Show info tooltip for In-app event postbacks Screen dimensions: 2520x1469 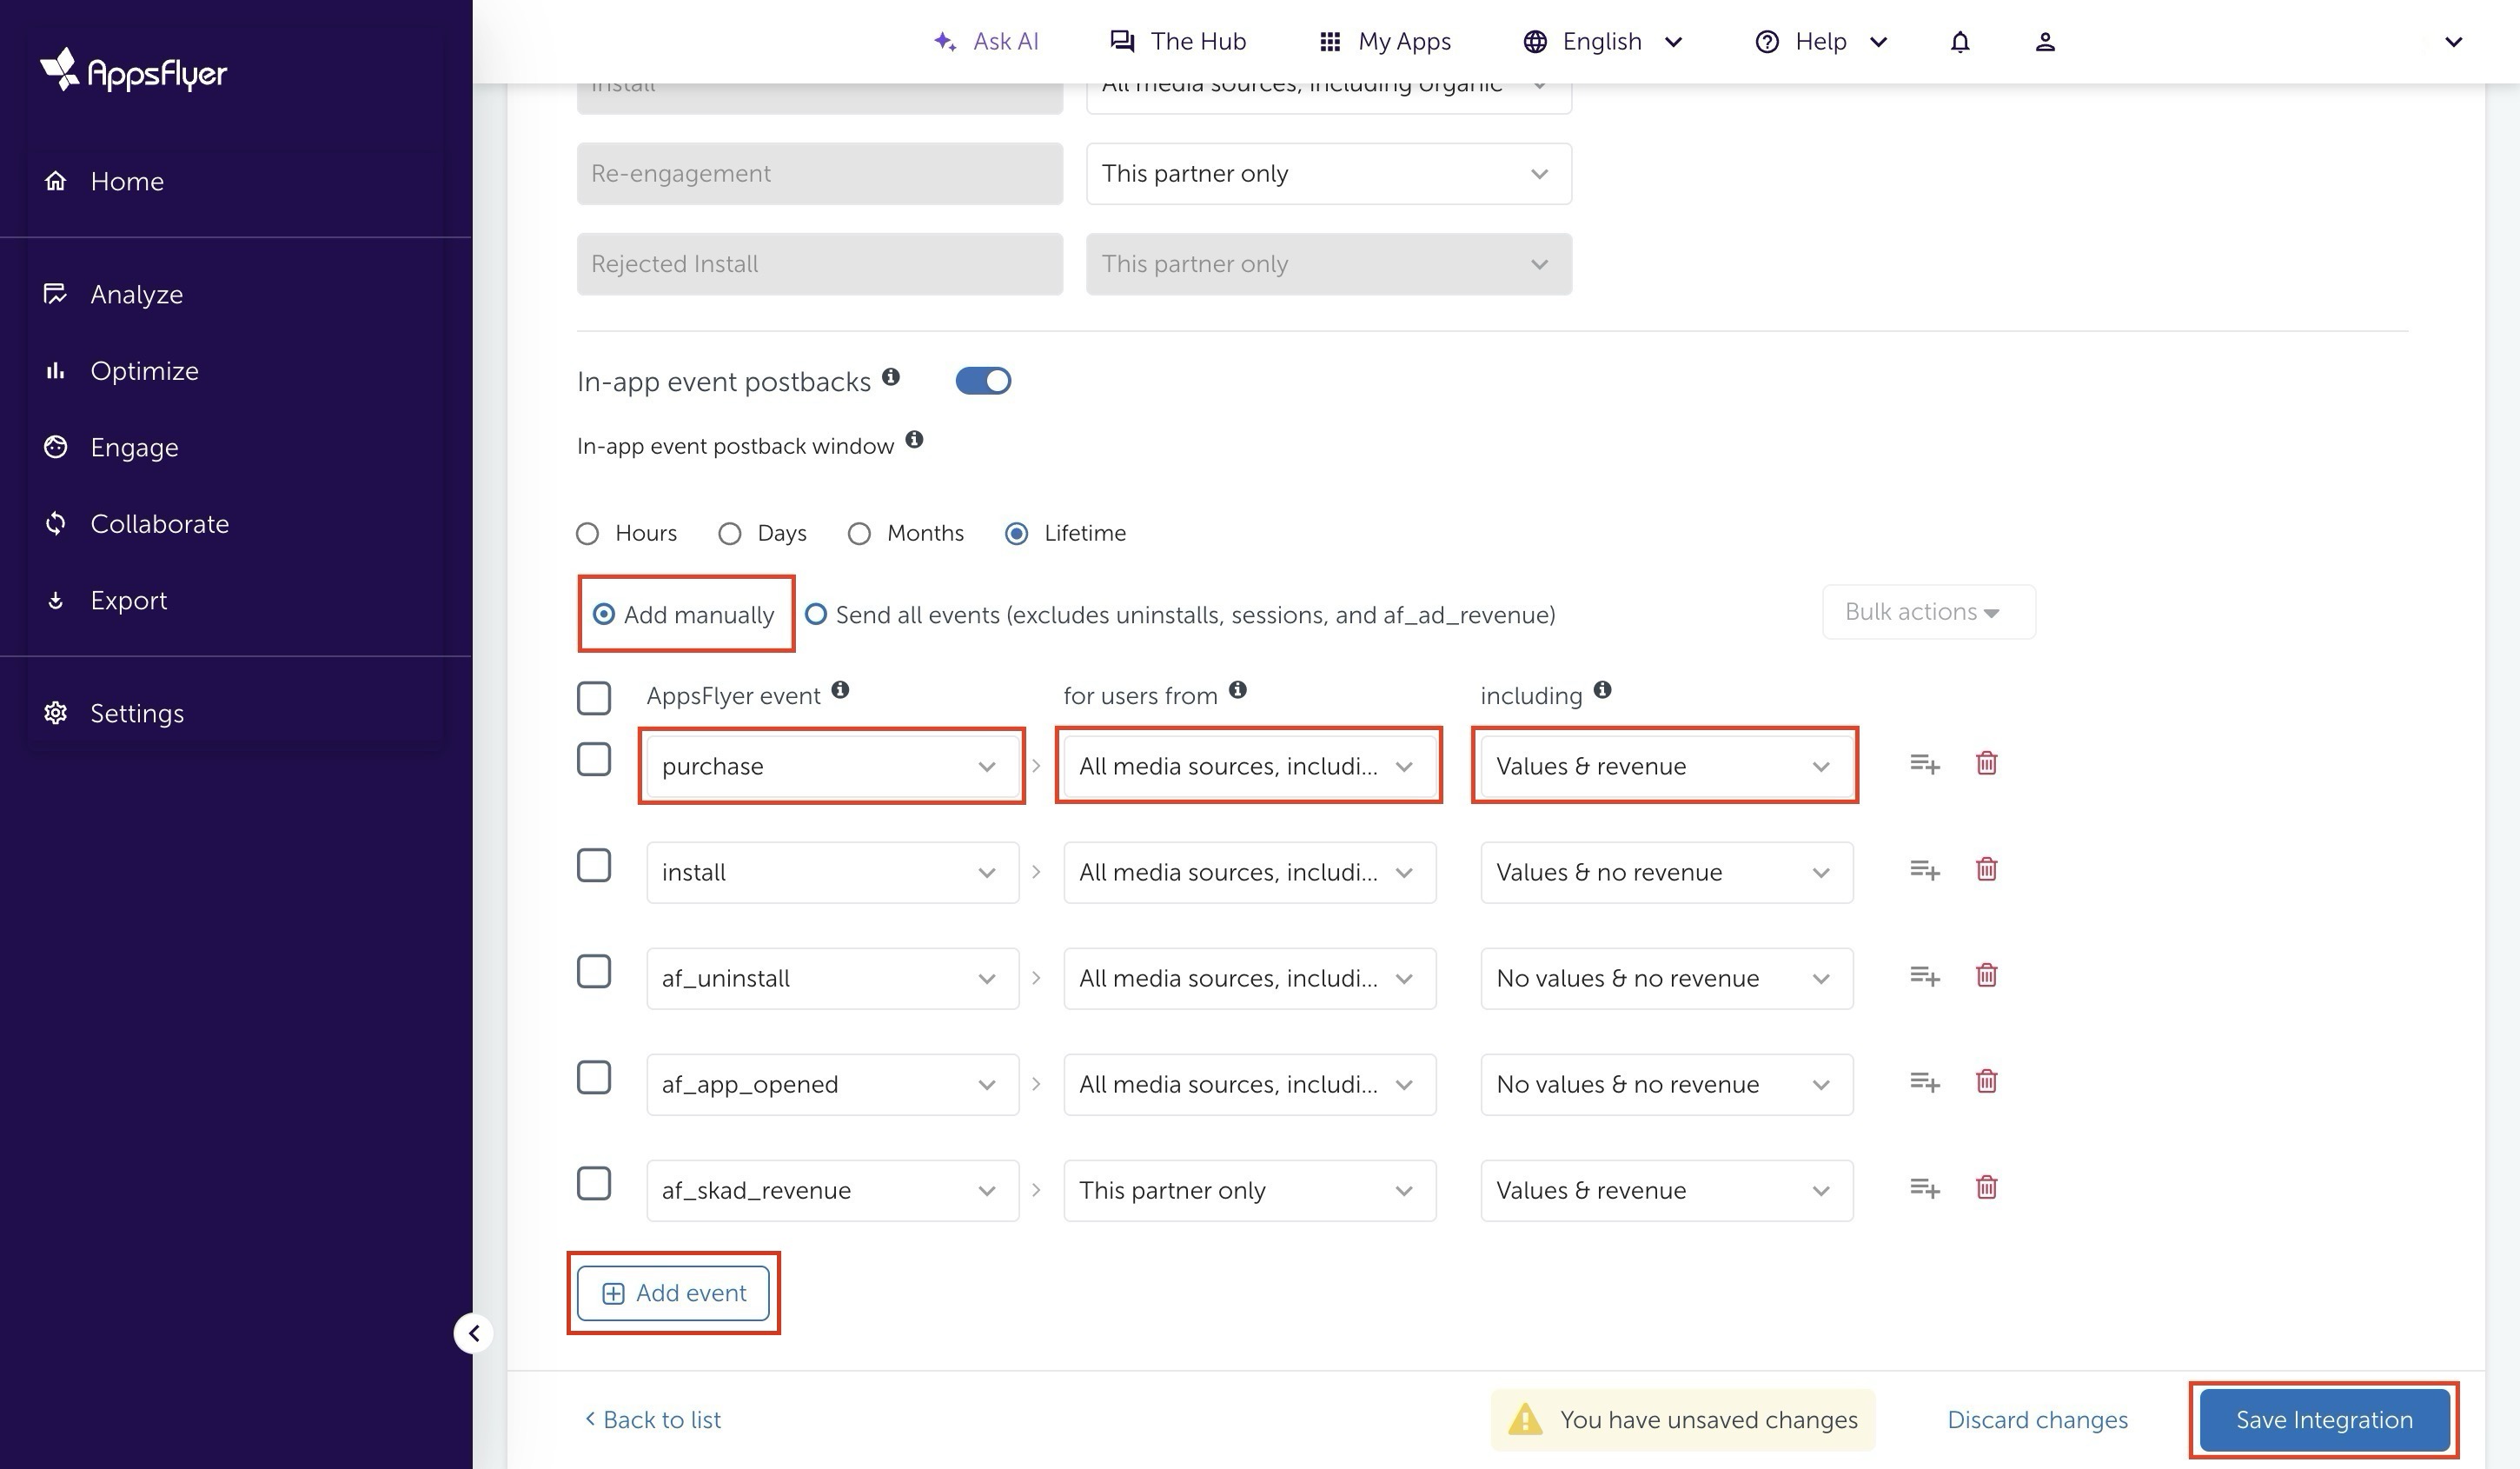(890, 377)
